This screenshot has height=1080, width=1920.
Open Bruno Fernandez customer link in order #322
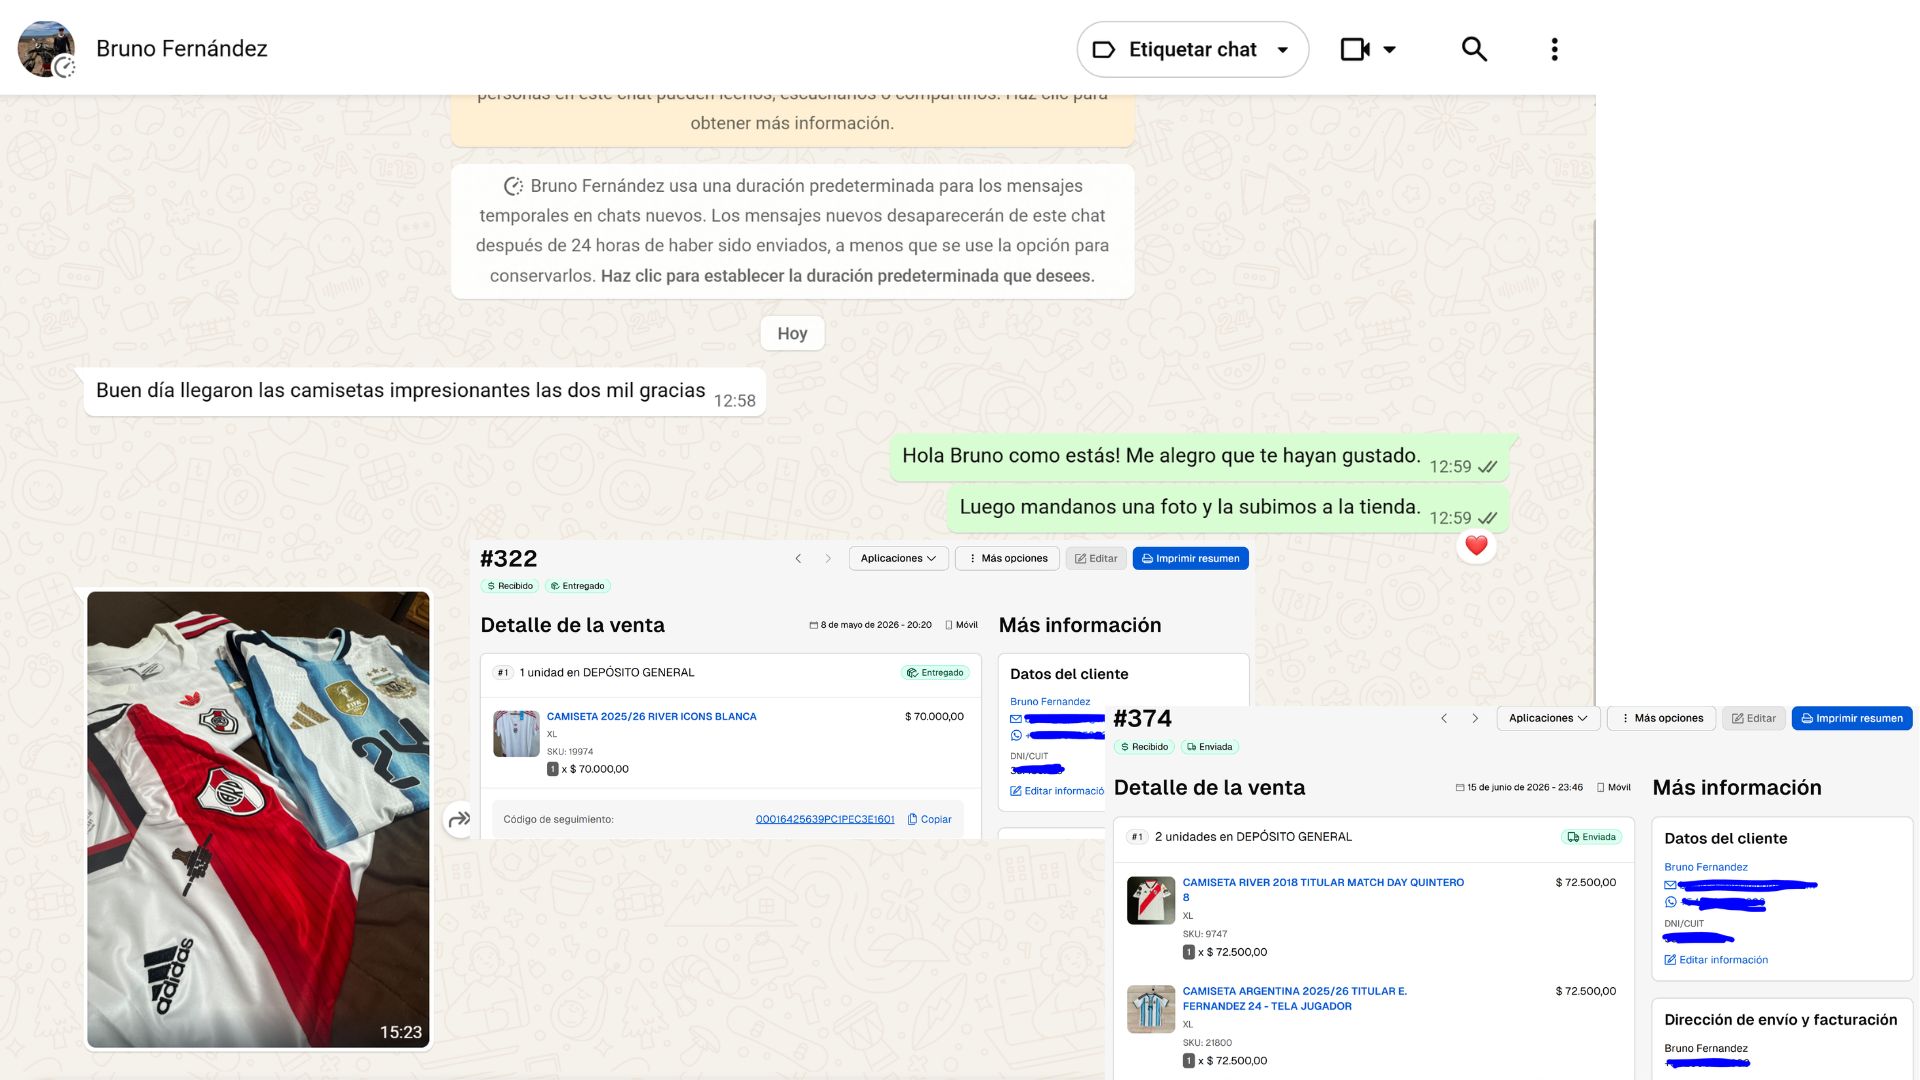tap(1050, 701)
